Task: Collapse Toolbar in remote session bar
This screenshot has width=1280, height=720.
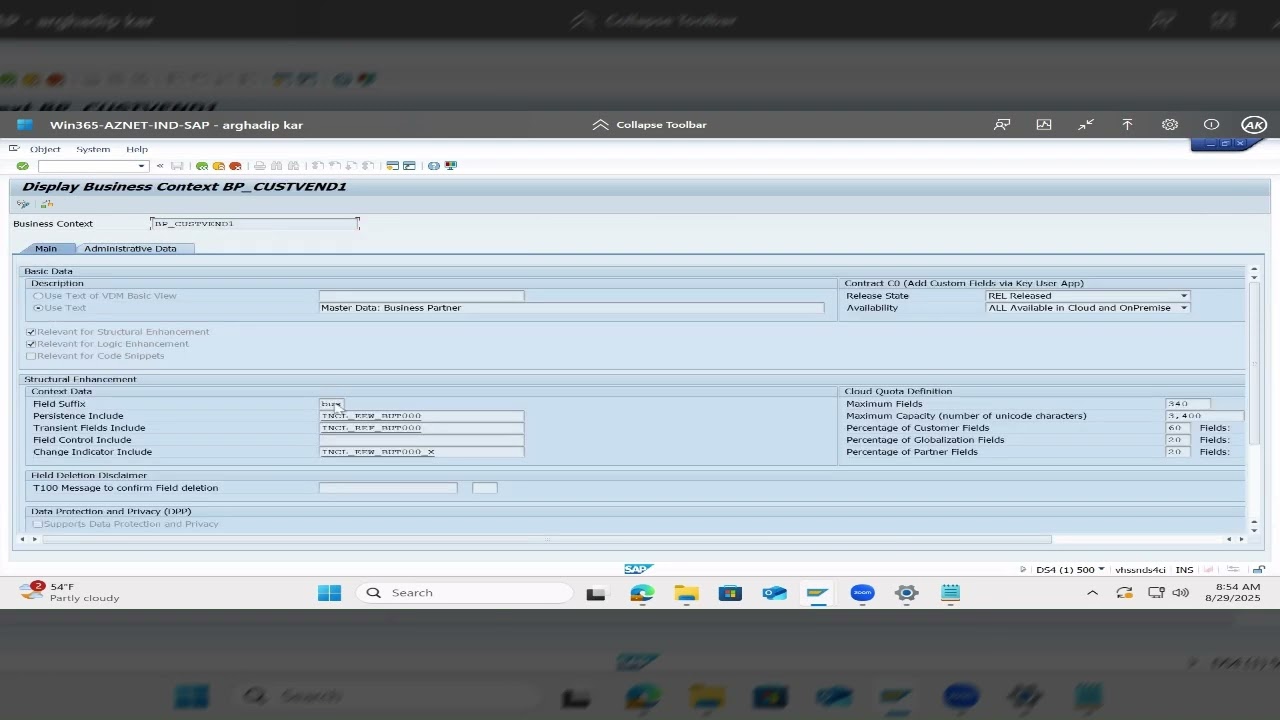Action: point(649,125)
